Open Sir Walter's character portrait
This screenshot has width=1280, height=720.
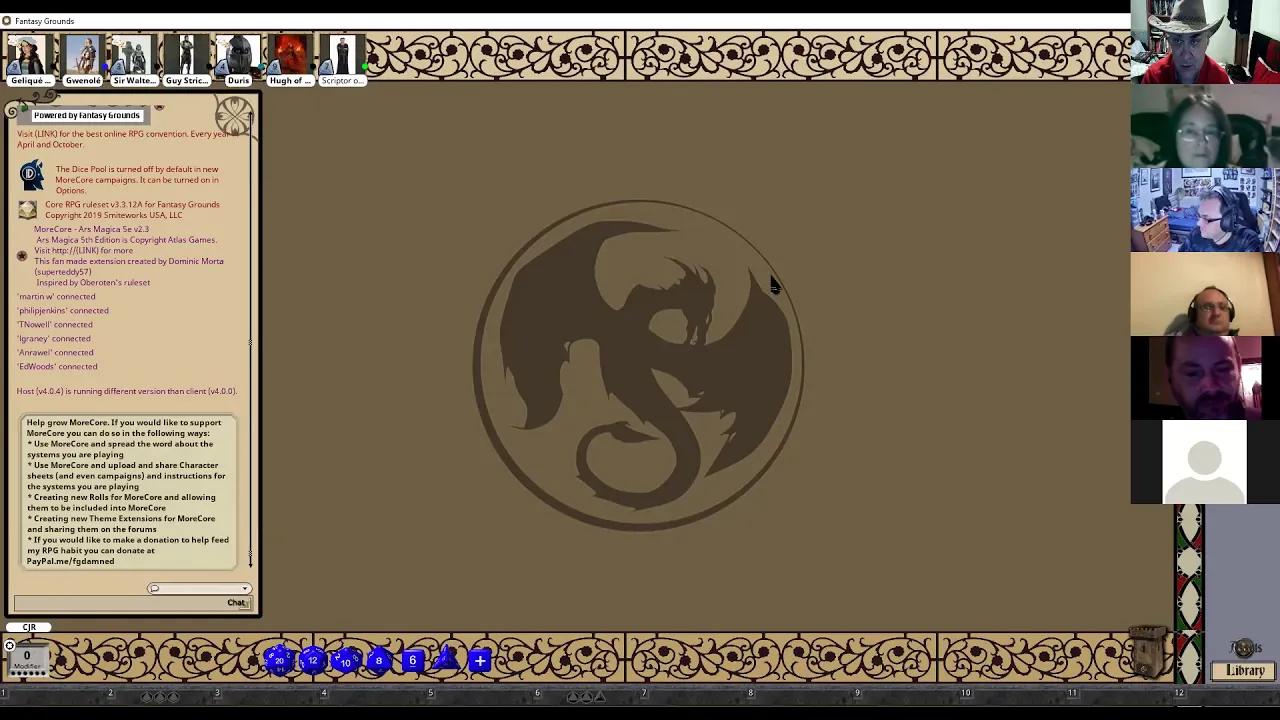(133, 55)
